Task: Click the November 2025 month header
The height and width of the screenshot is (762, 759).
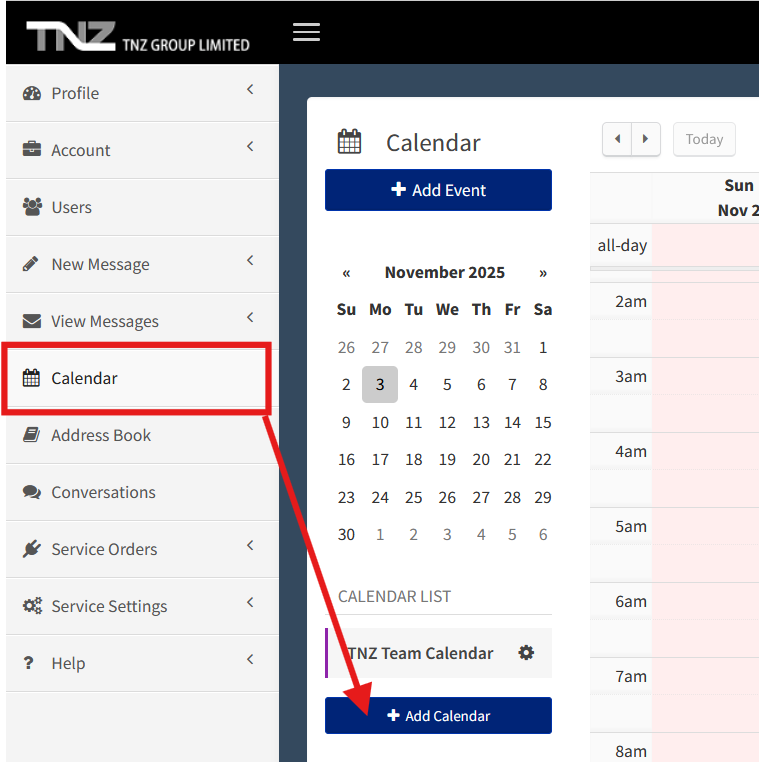Action: (x=445, y=272)
